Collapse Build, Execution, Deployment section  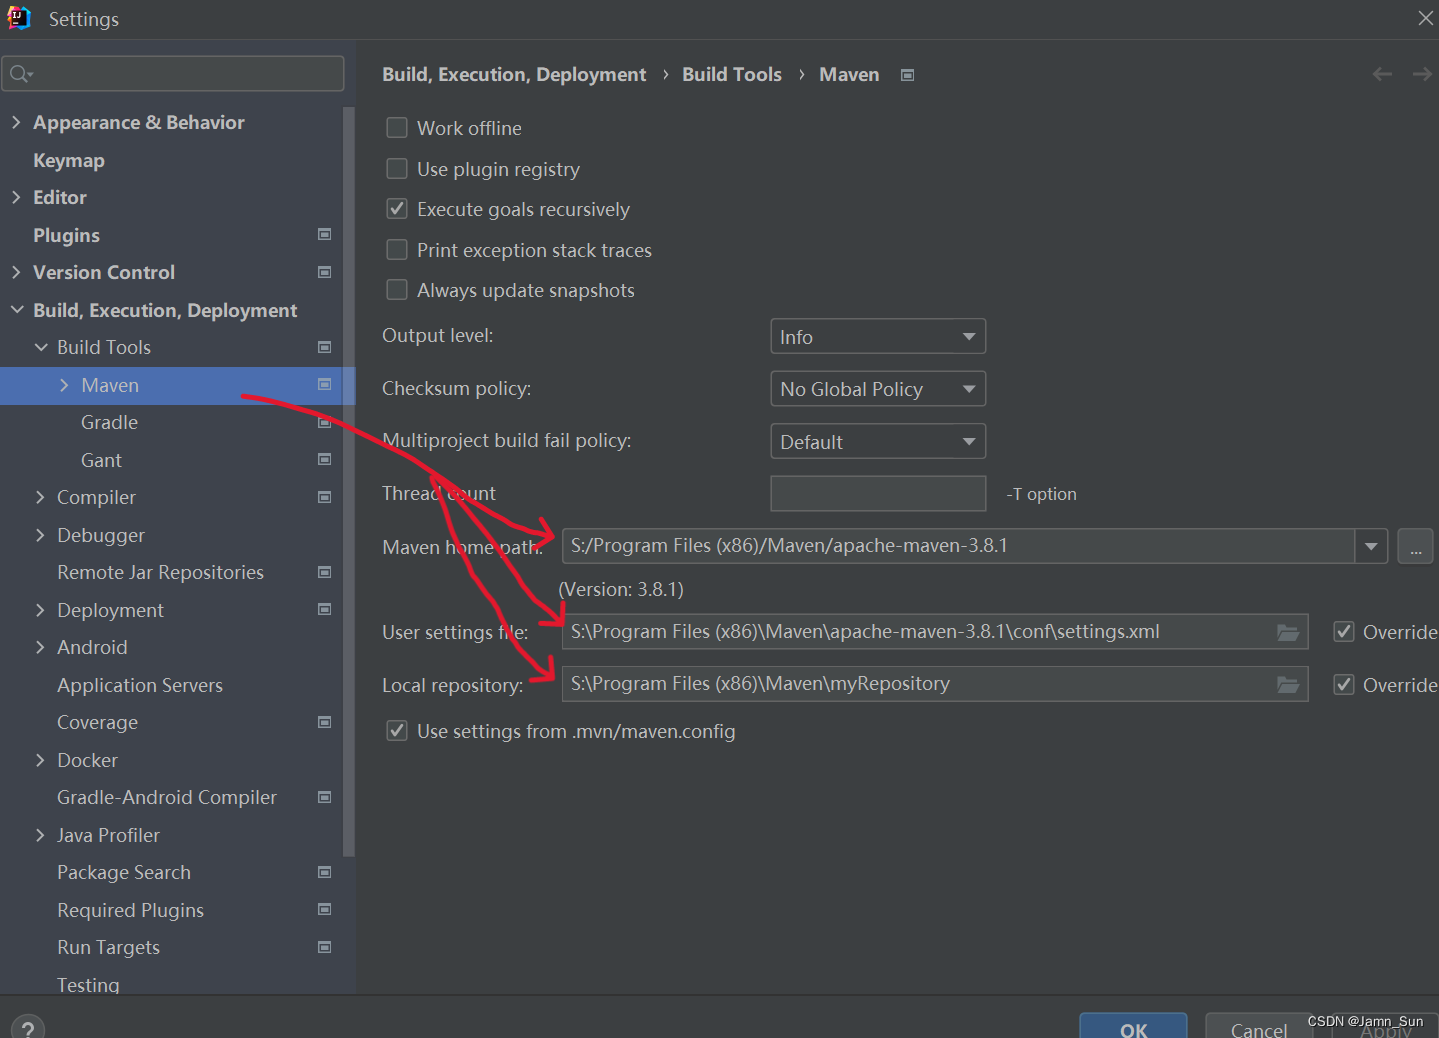point(17,310)
